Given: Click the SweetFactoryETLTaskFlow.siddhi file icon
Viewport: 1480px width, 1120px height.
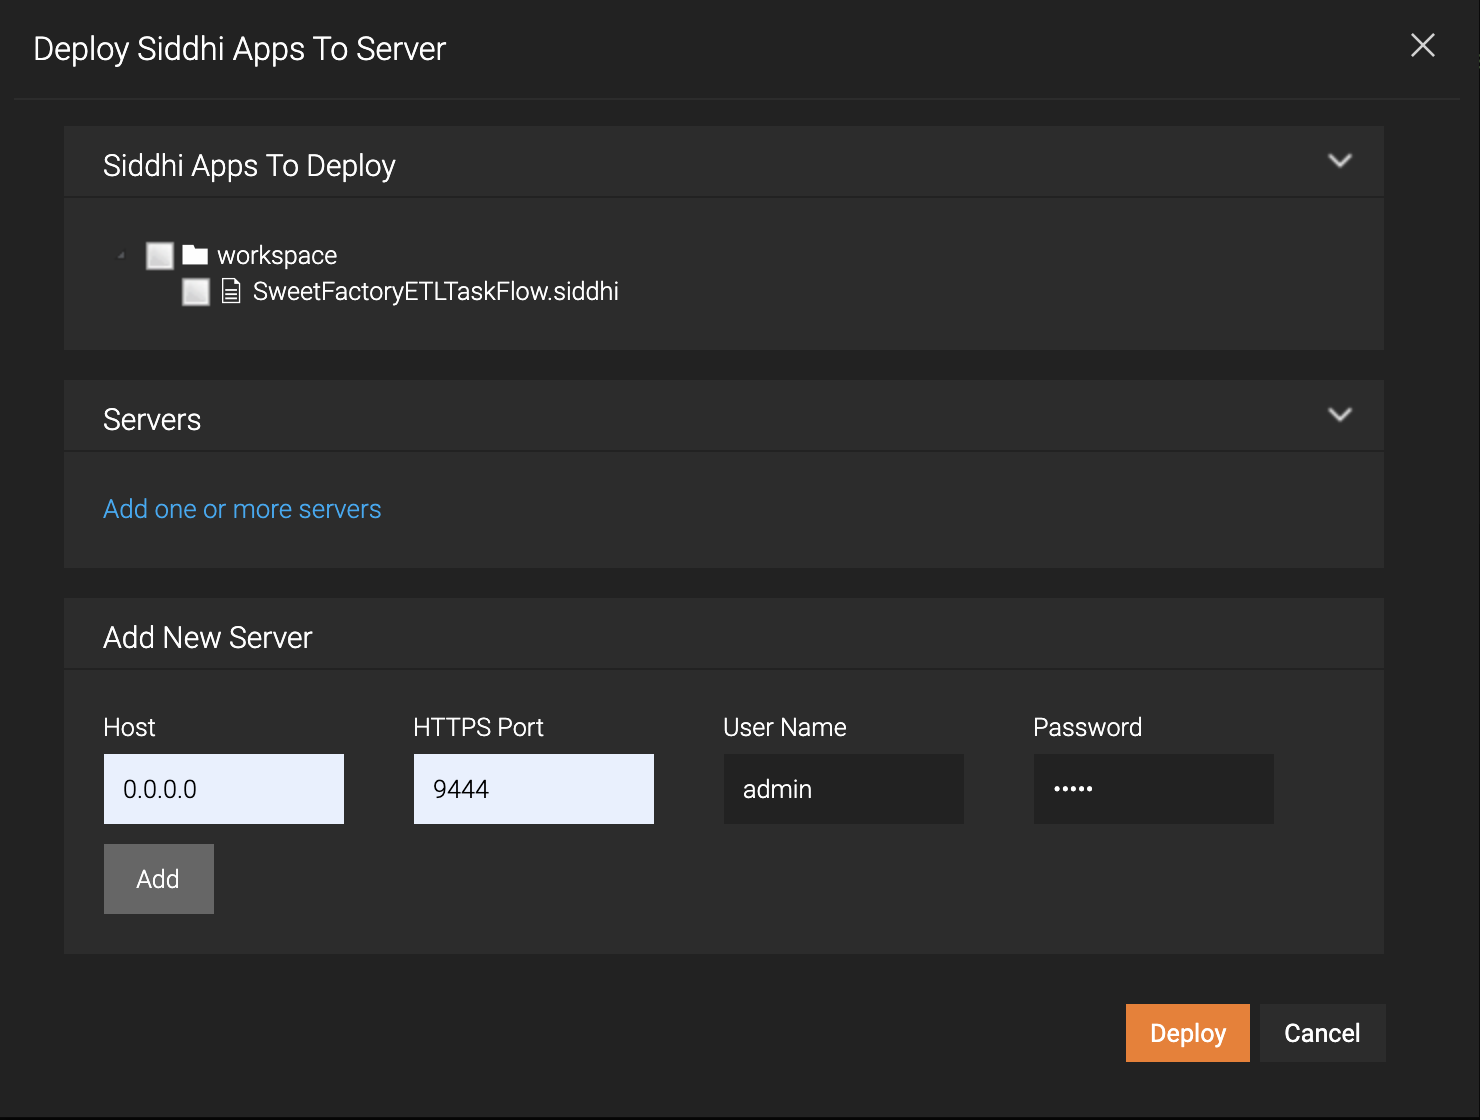Looking at the screenshot, I should click(x=231, y=291).
